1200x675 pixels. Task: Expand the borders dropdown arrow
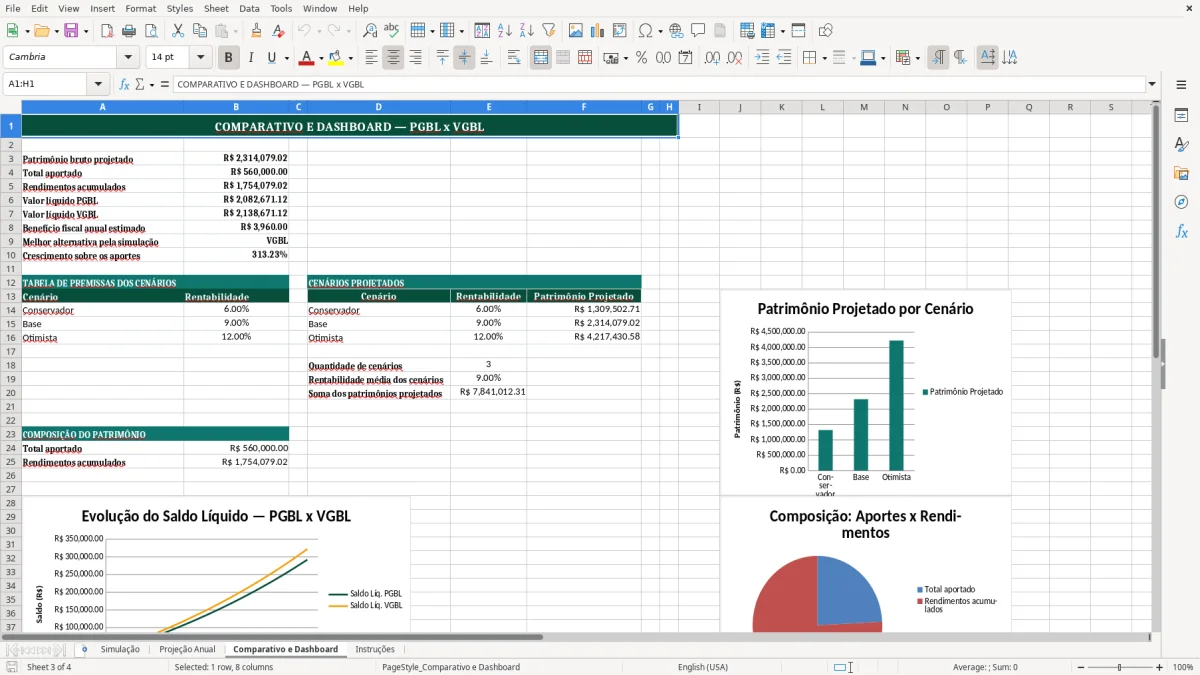(x=825, y=58)
